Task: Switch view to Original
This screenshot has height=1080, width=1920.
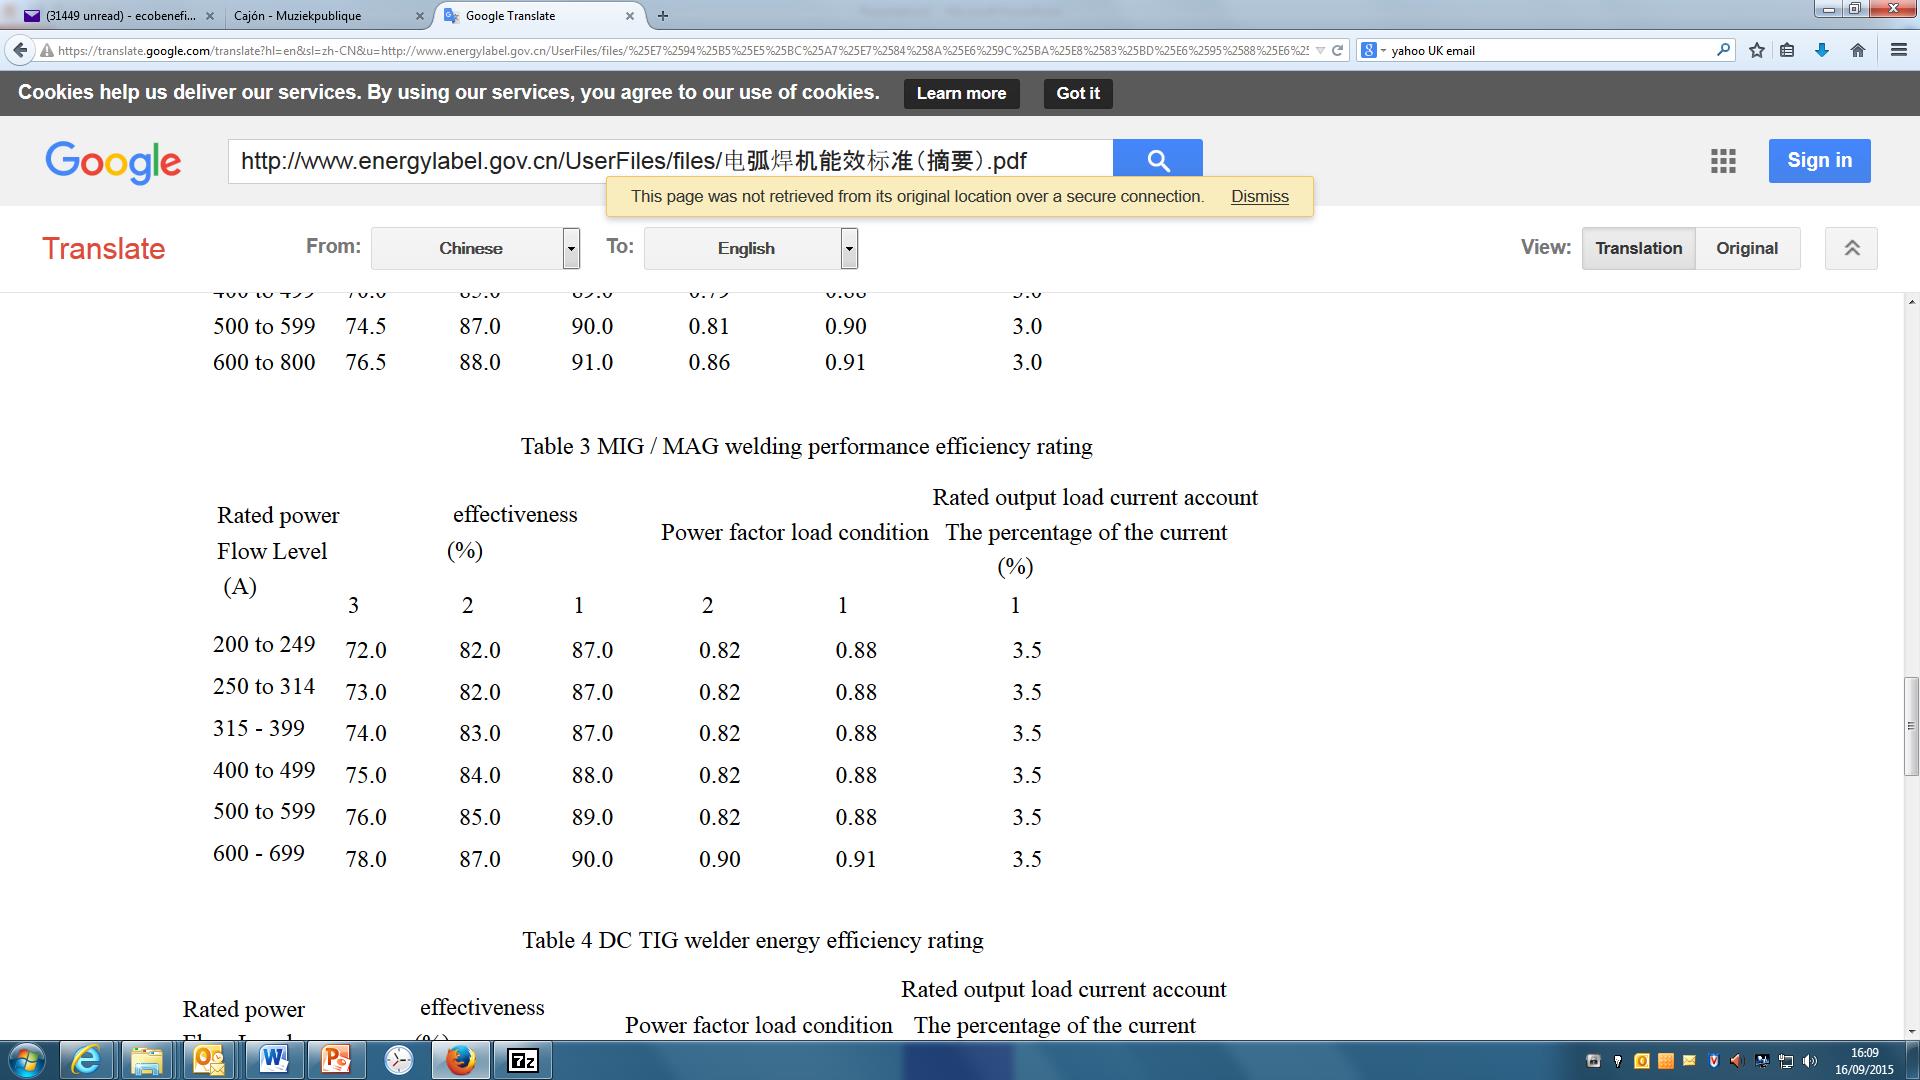Action: click(1746, 248)
